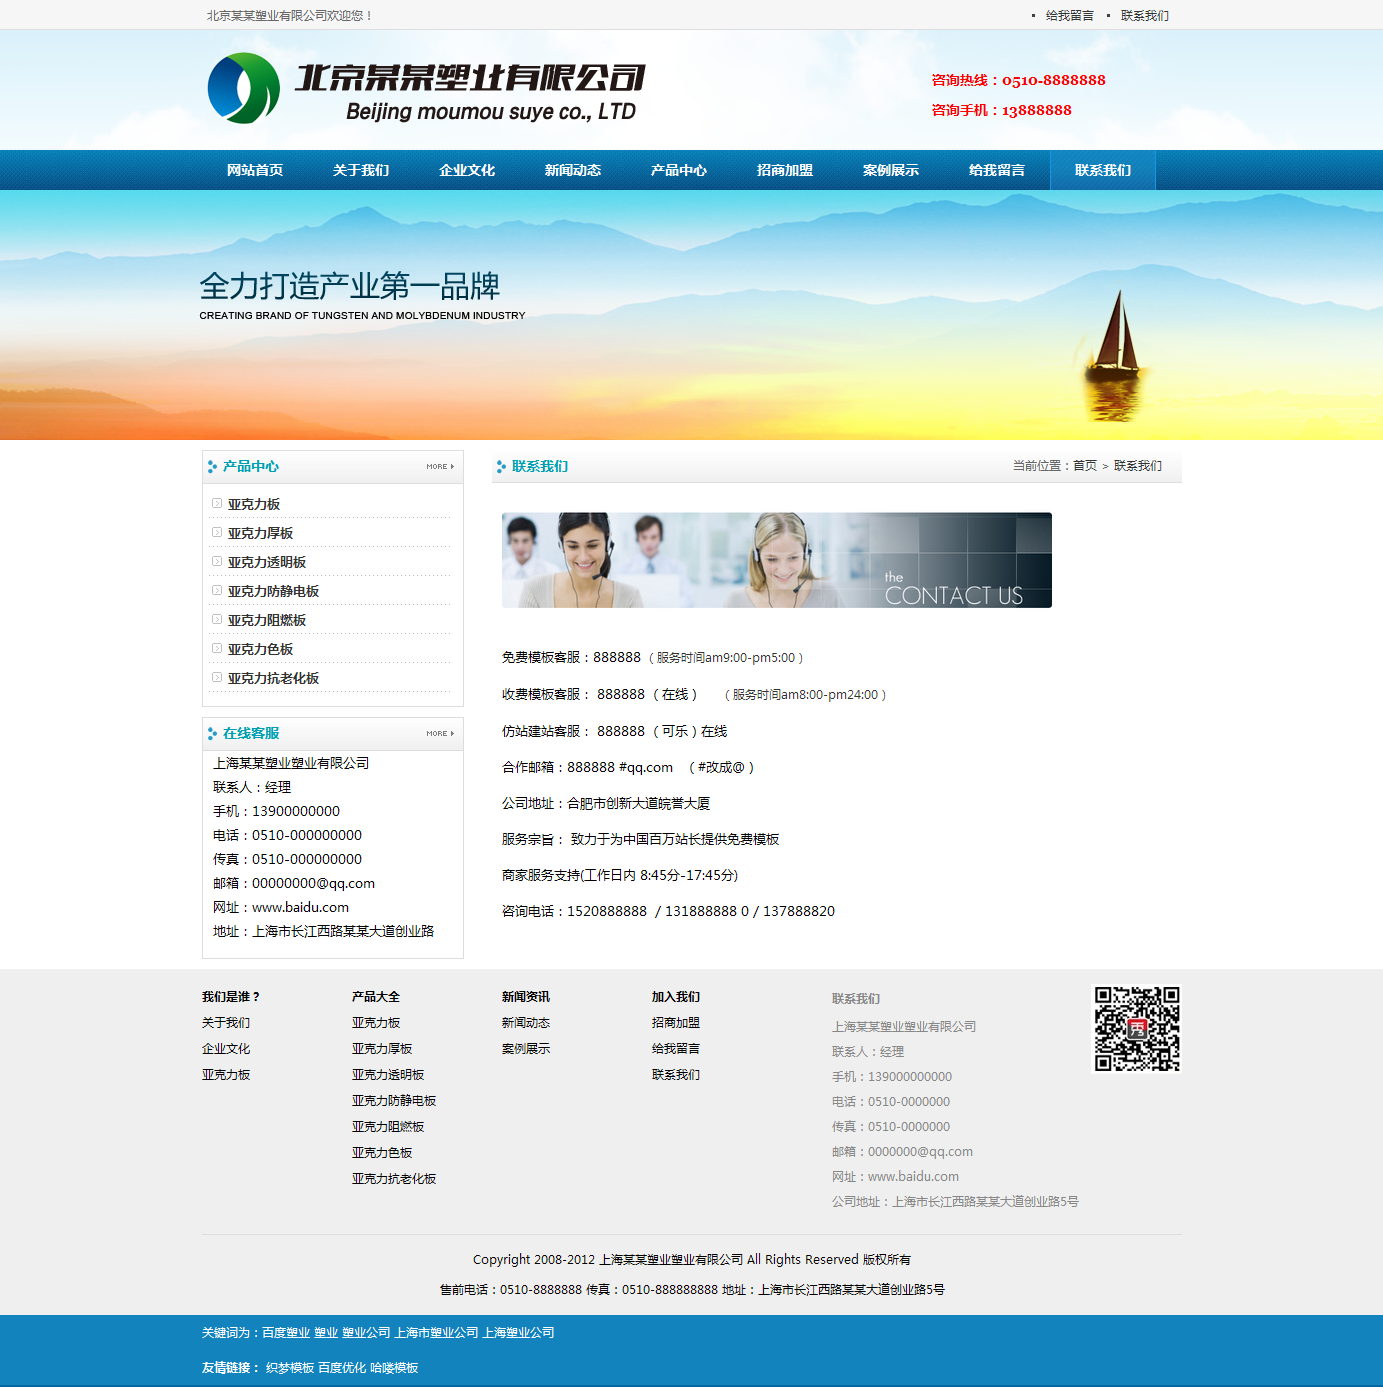
Task: Click the QR code image in footer
Action: (1136, 1029)
